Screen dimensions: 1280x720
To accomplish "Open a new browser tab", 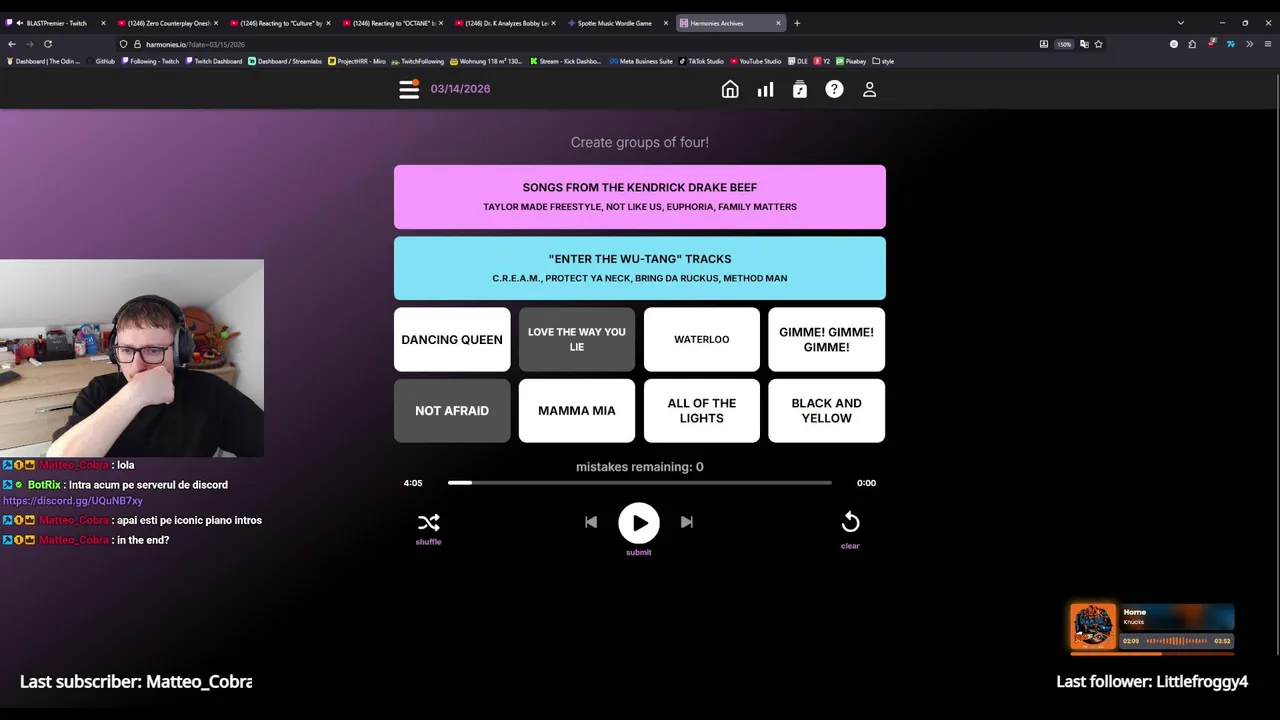I will point(797,23).
